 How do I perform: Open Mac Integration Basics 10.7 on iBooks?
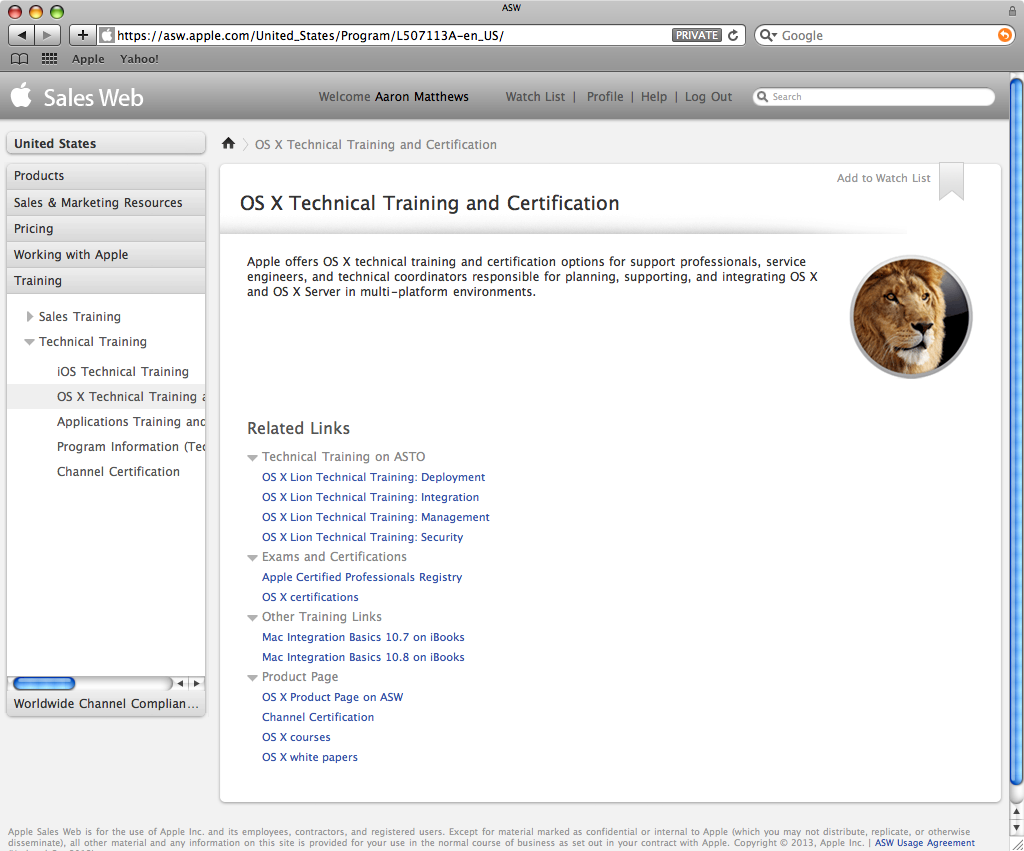363,637
